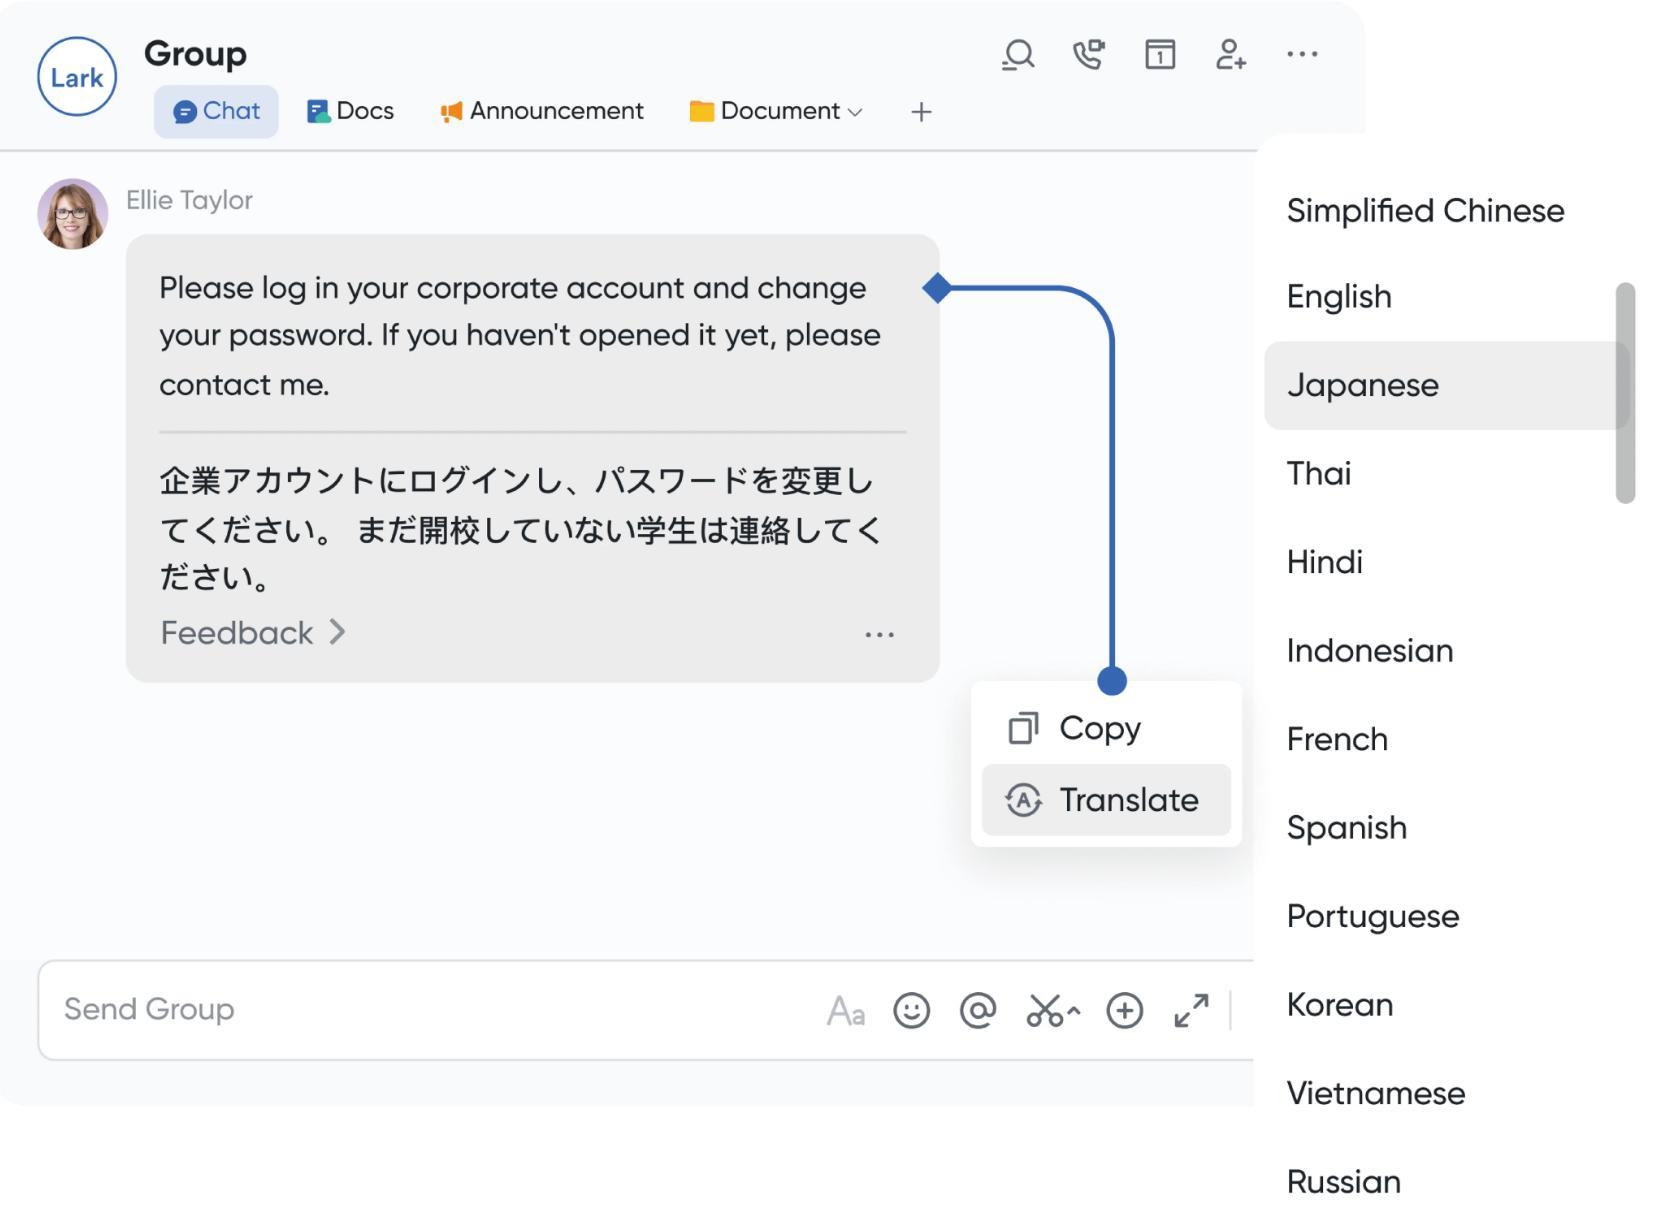Open the group calendar icon
The width and height of the screenshot is (1660, 1224).
[1160, 55]
